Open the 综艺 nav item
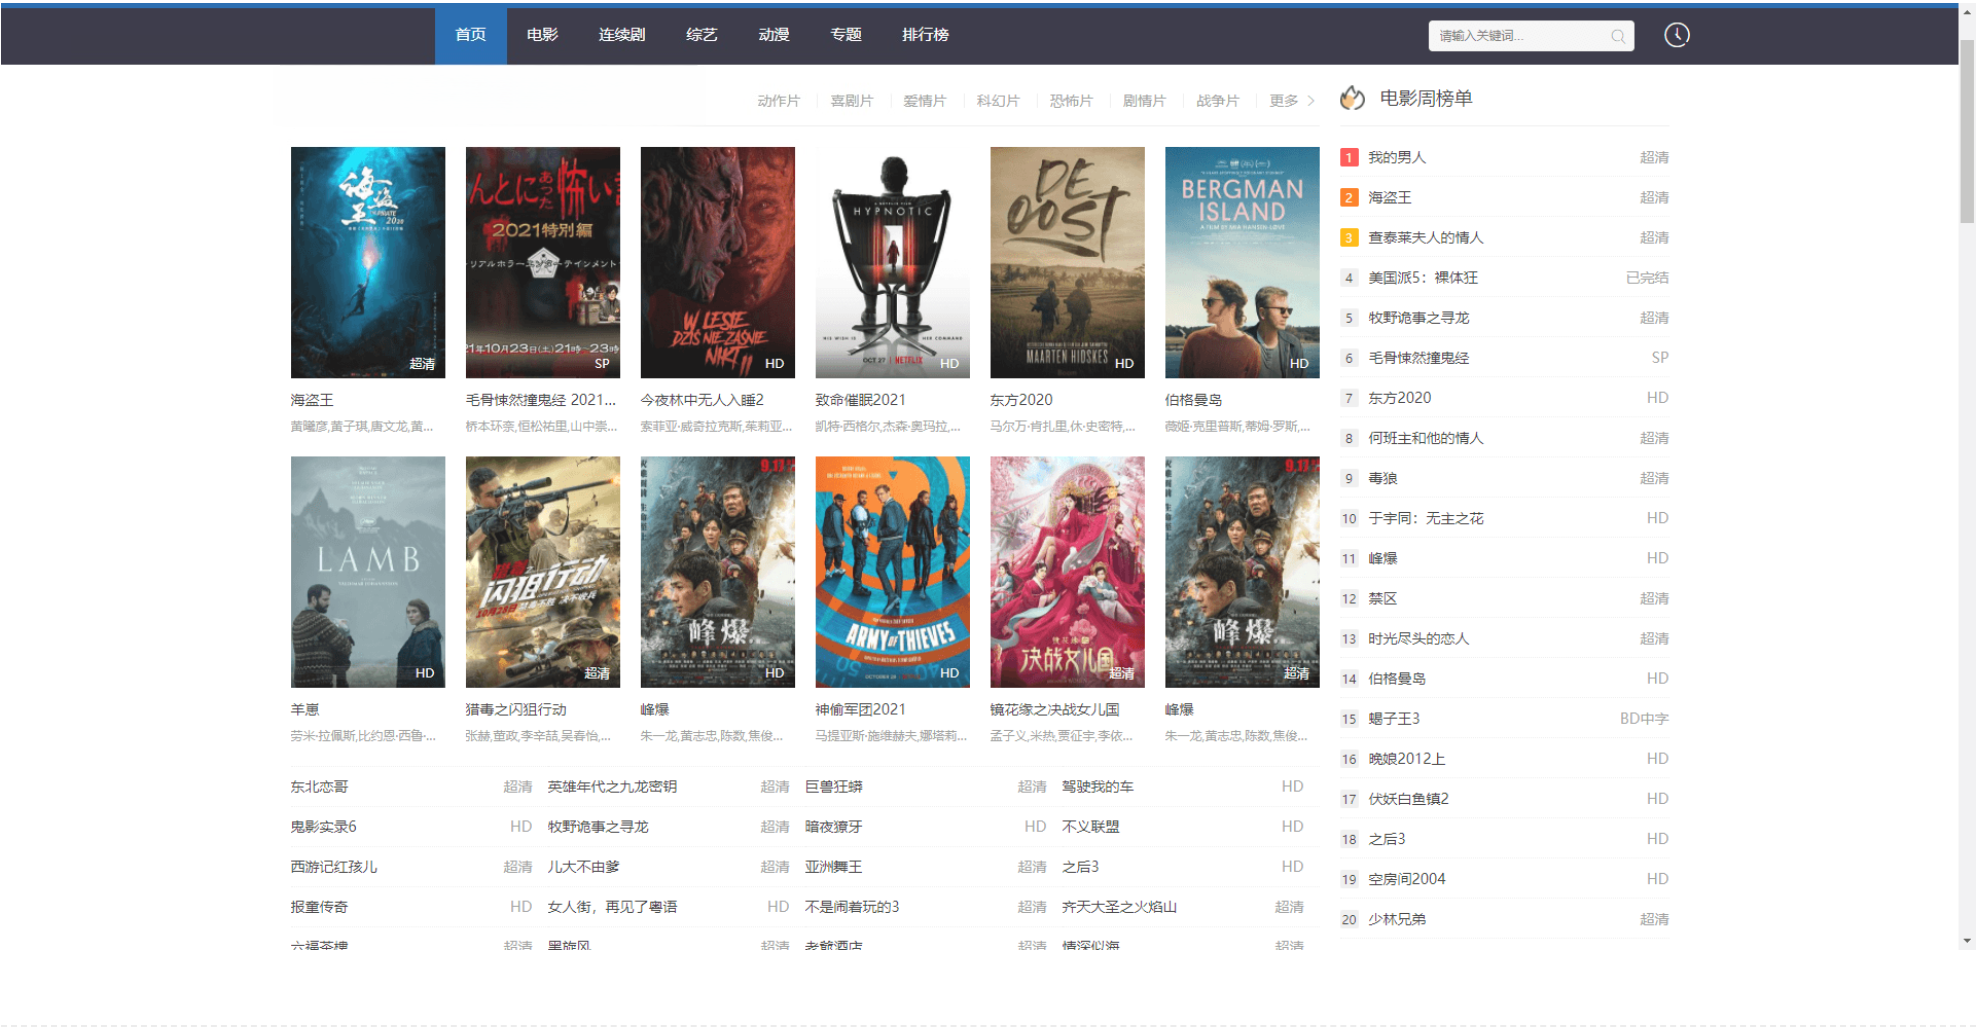This screenshot has width=1981, height=1034. (x=701, y=35)
